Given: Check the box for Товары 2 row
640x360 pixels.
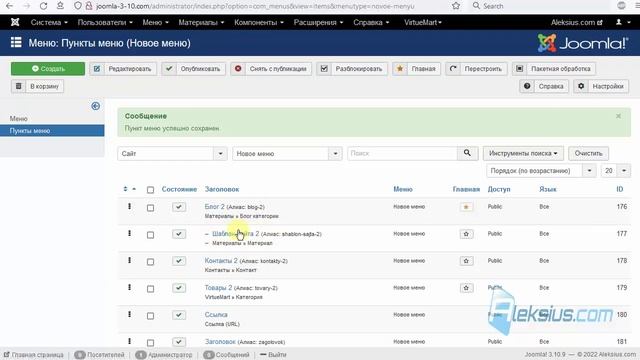Looking at the screenshot, I should click(150, 289).
